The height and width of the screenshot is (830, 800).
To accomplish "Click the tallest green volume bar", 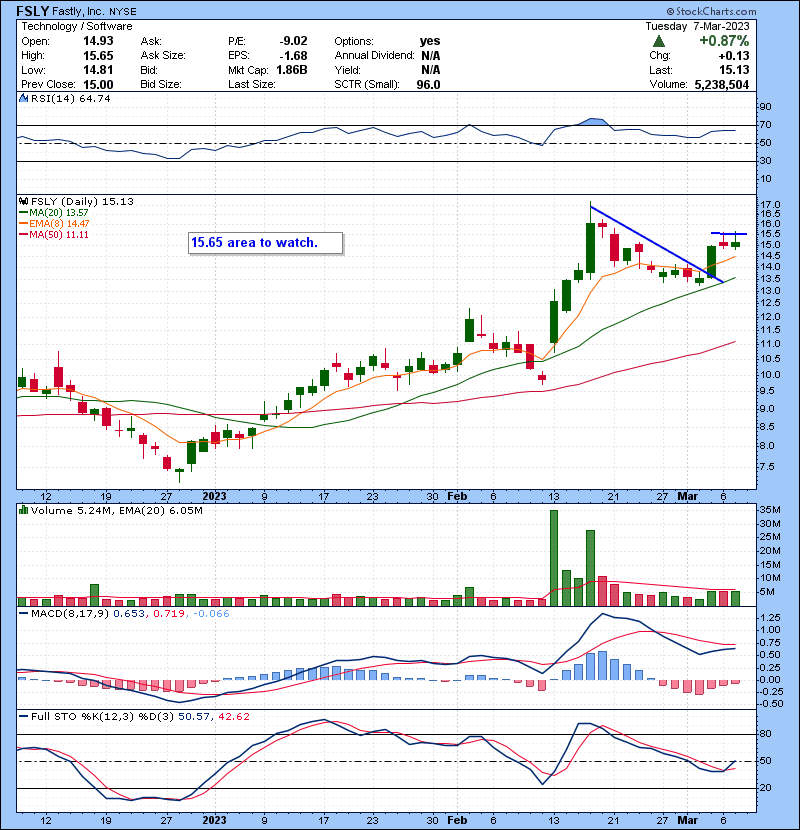I will point(554,558).
